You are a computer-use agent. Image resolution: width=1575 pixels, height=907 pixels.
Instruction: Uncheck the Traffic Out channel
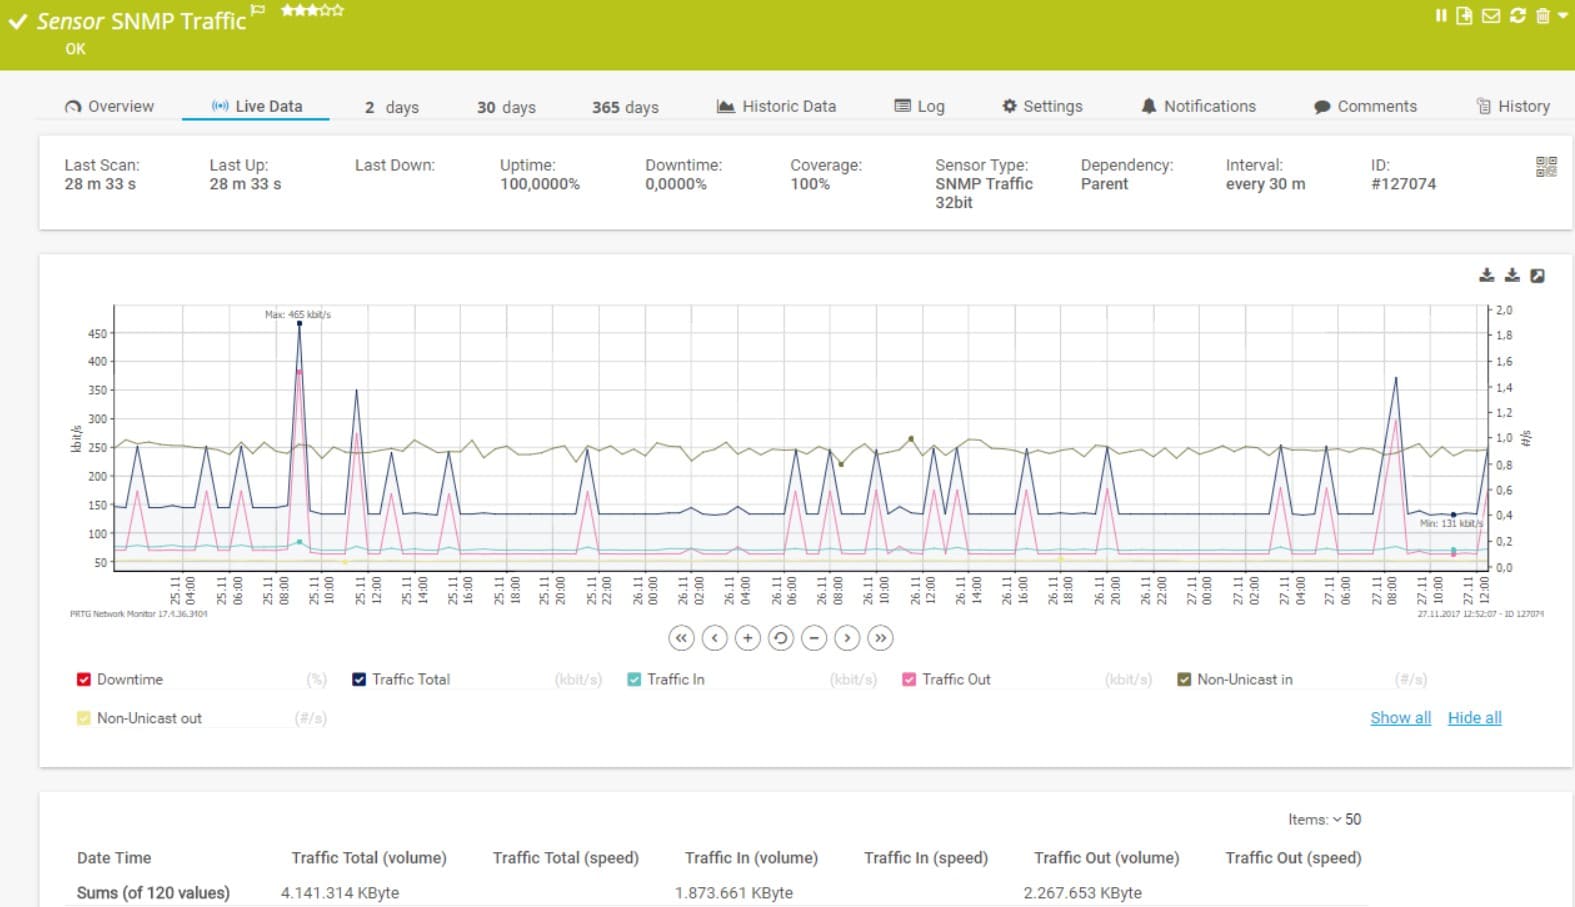click(x=909, y=680)
